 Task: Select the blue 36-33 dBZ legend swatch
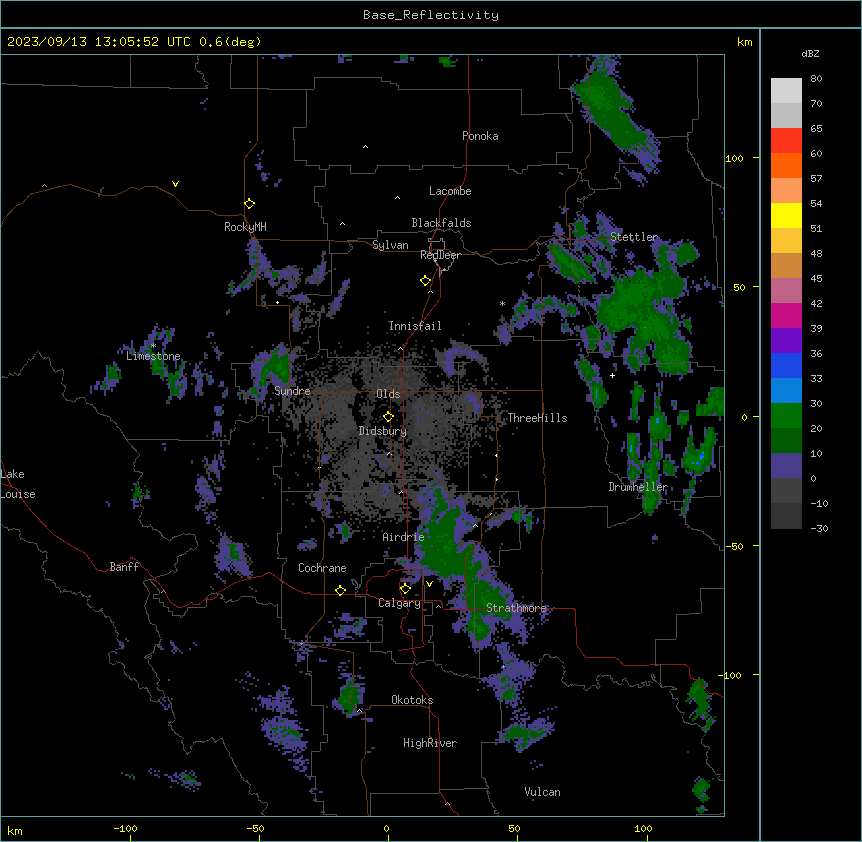point(786,365)
